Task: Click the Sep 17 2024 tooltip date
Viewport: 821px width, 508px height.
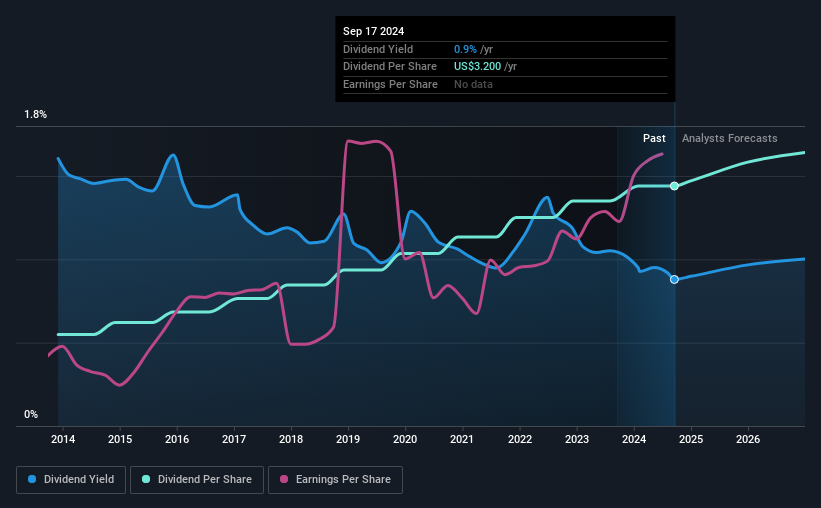Action: point(373,31)
